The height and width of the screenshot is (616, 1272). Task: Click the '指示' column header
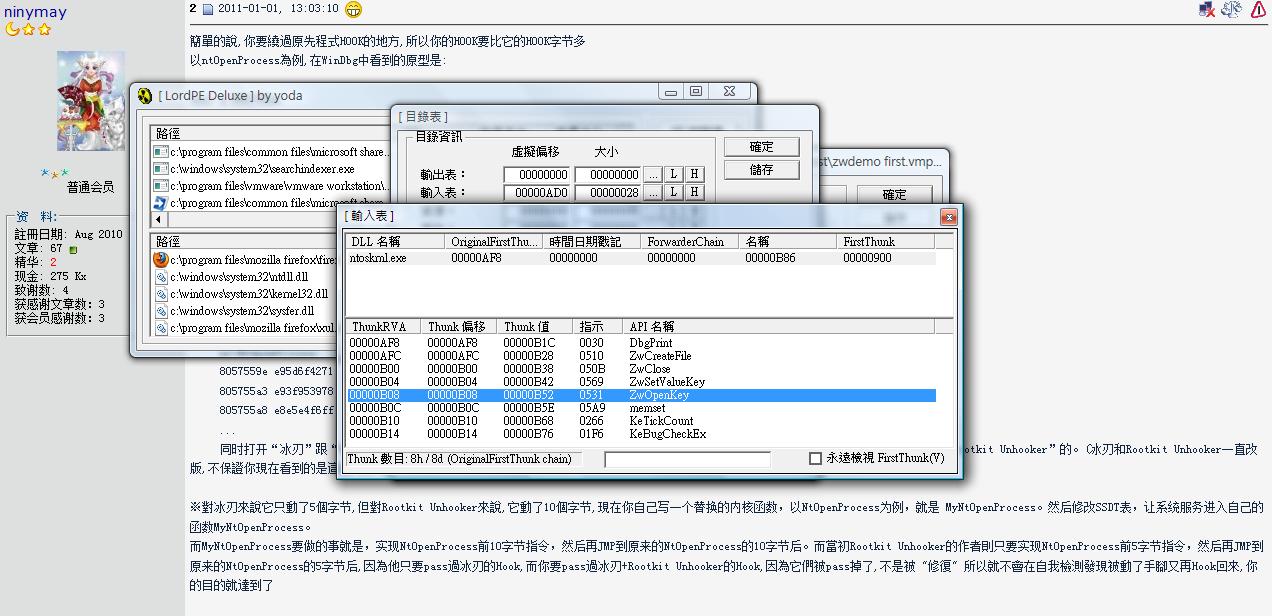(x=600, y=326)
